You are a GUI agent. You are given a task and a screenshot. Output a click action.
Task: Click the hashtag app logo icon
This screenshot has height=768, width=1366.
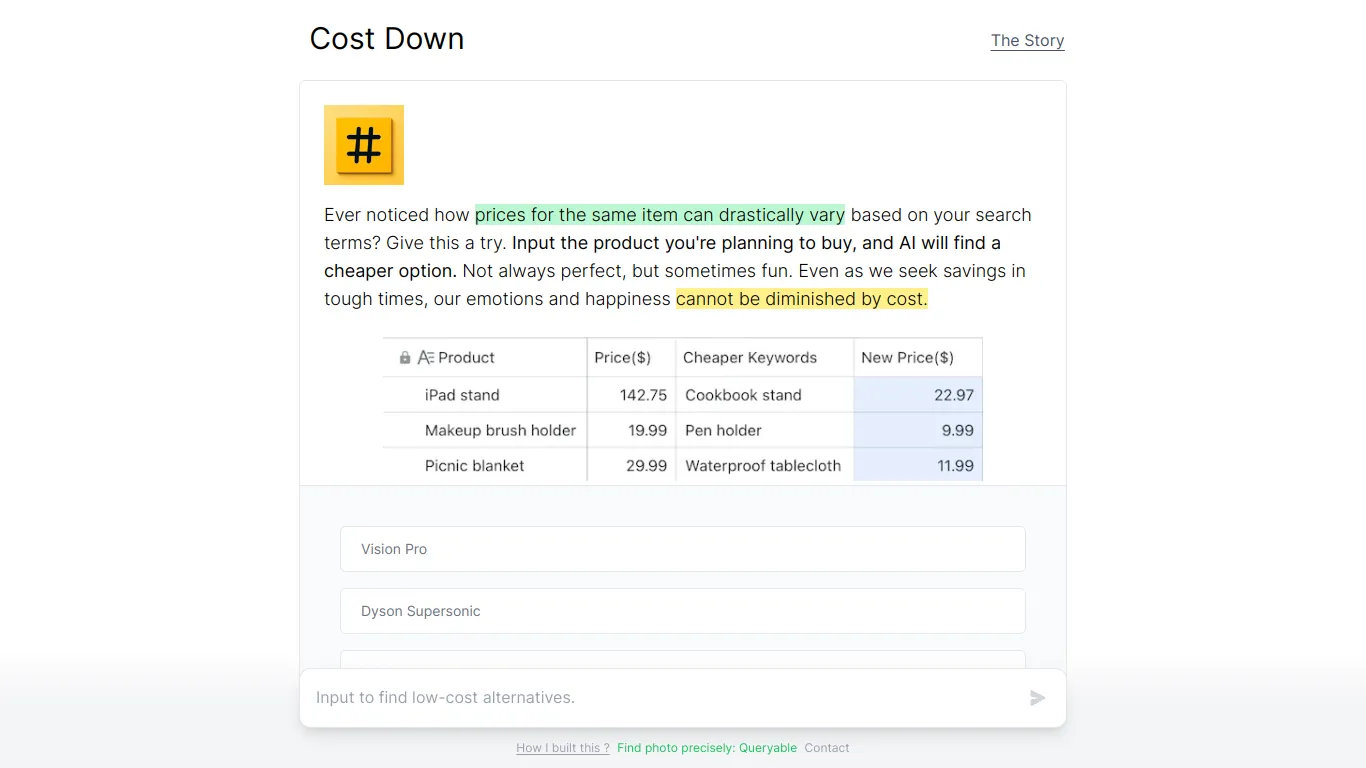pyautogui.click(x=364, y=145)
